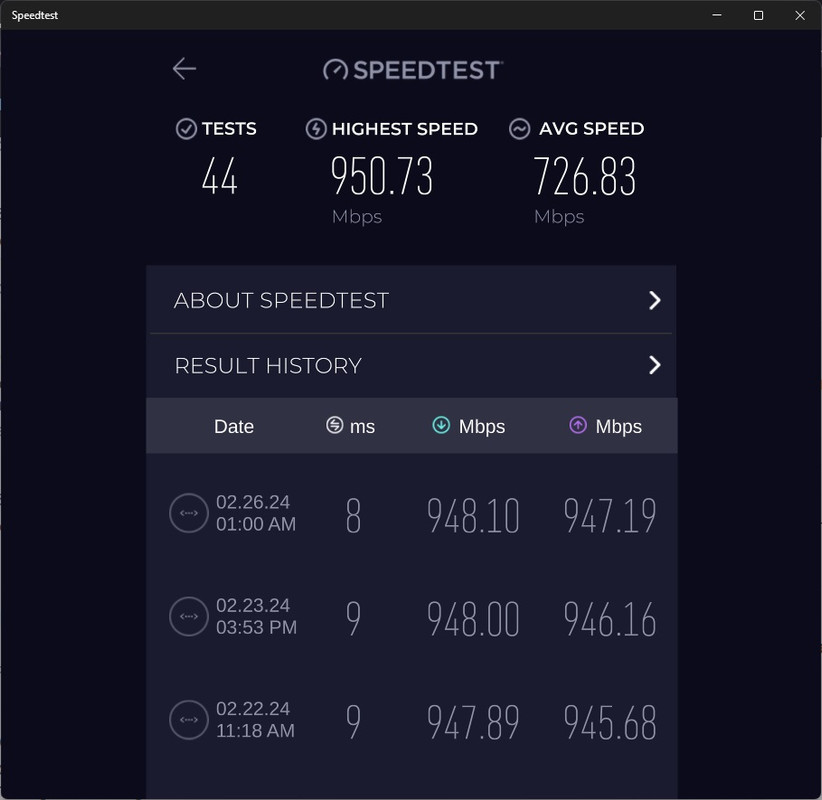Sort results by Date column header
822x800 pixels.
tap(234, 426)
